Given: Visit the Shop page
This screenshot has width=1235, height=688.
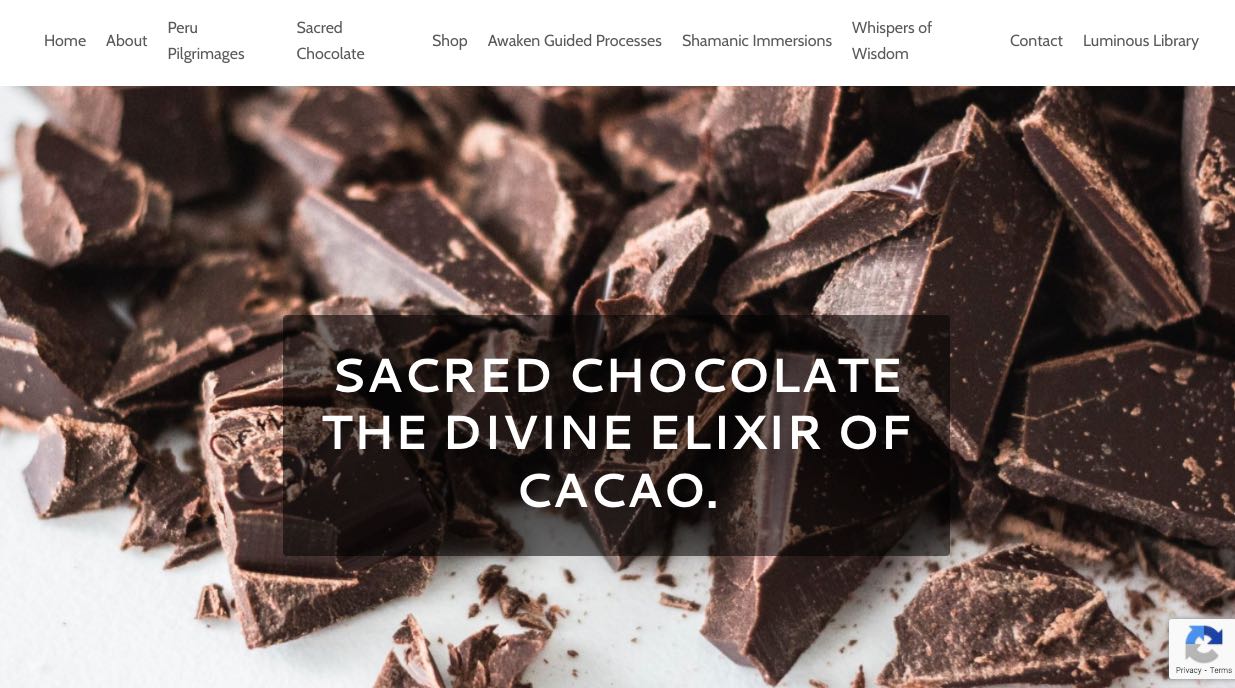Looking at the screenshot, I should tap(450, 41).
